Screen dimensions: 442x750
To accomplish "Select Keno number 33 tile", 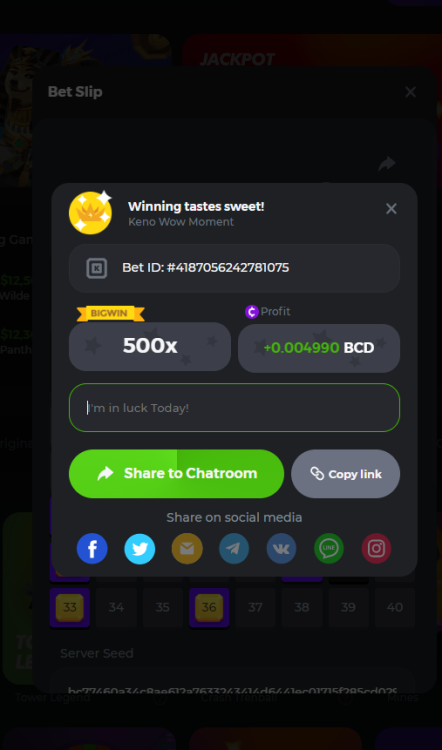I will pos(70,607).
